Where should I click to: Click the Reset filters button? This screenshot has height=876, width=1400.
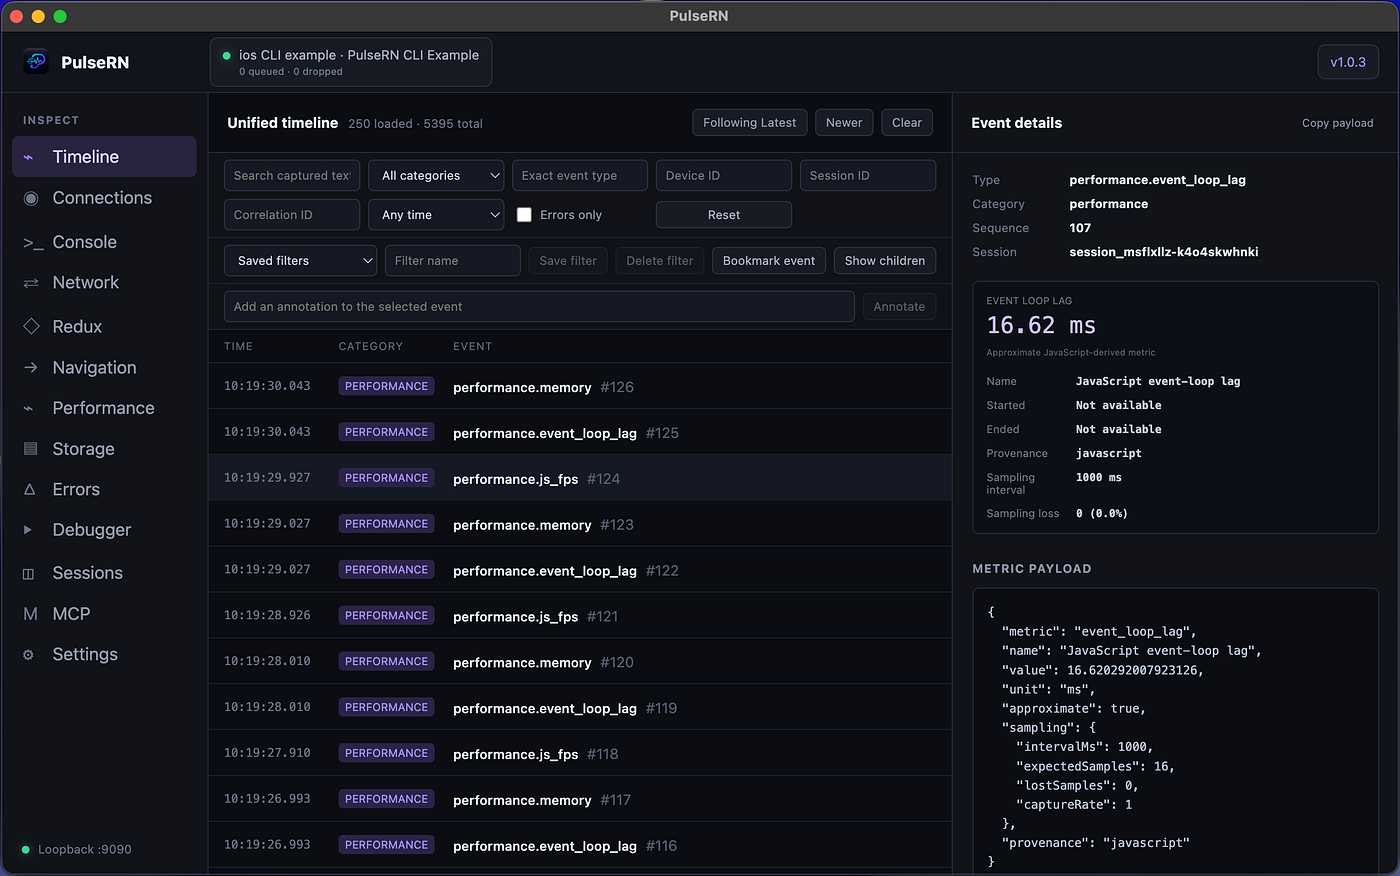(724, 215)
